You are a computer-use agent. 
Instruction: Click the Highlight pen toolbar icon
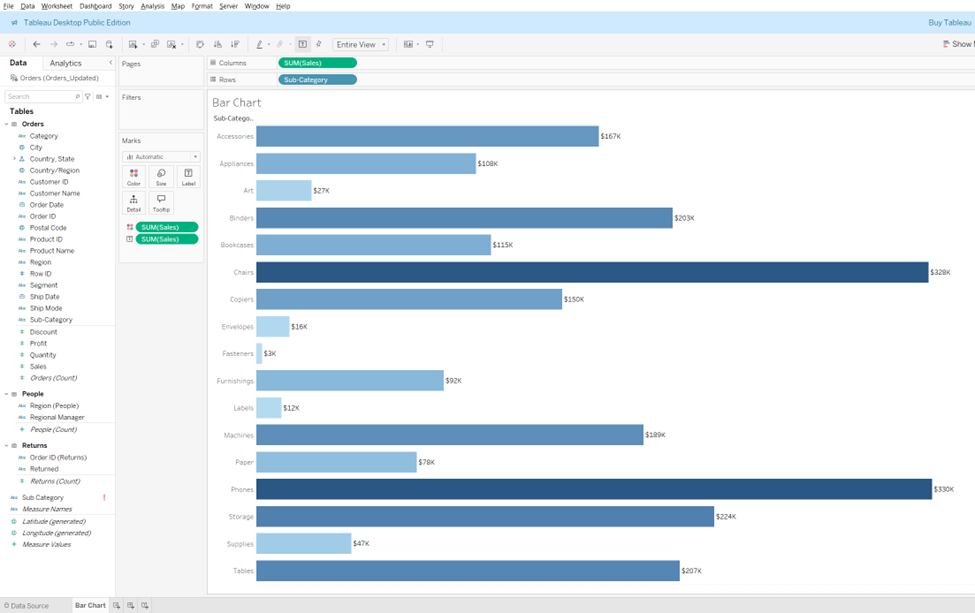pos(259,44)
